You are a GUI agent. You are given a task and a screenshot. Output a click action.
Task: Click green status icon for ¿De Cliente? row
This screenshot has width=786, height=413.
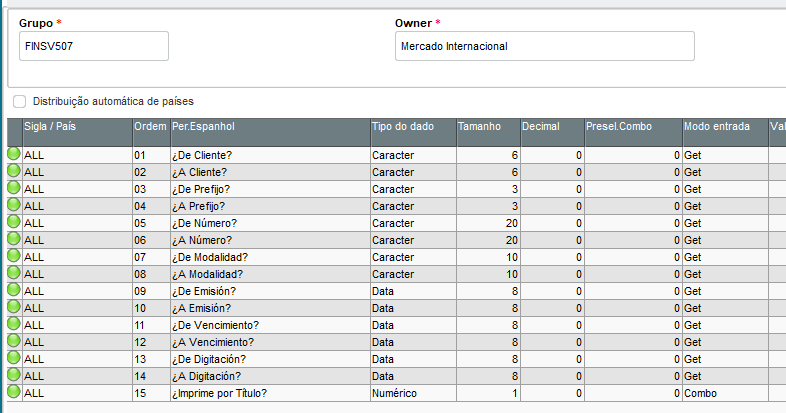coord(14,155)
